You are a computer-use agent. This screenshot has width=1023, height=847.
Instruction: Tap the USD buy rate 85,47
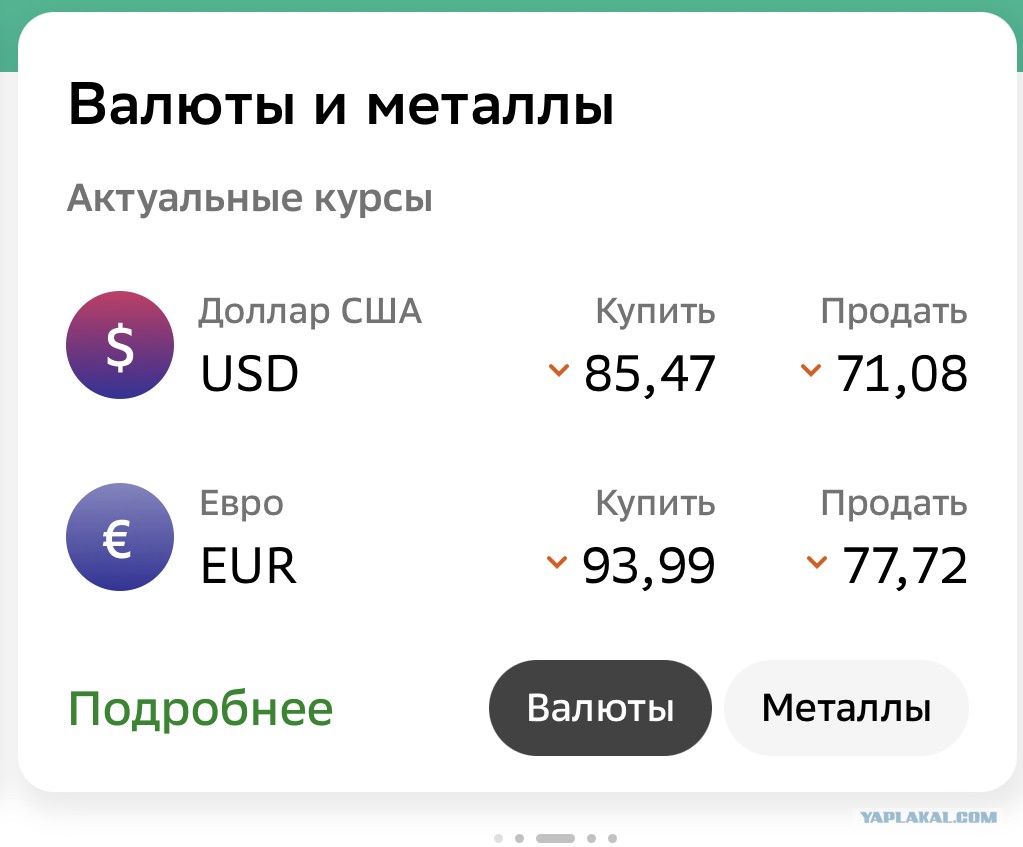[650, 374]
